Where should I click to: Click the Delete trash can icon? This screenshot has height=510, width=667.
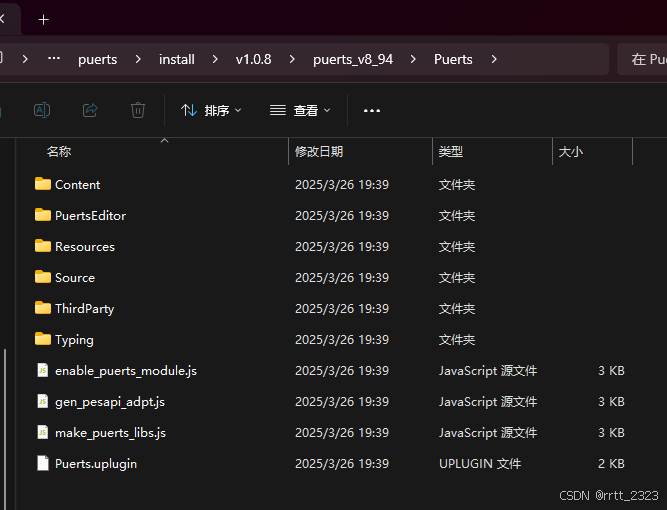pyautogui.click(x=137, y=110)
